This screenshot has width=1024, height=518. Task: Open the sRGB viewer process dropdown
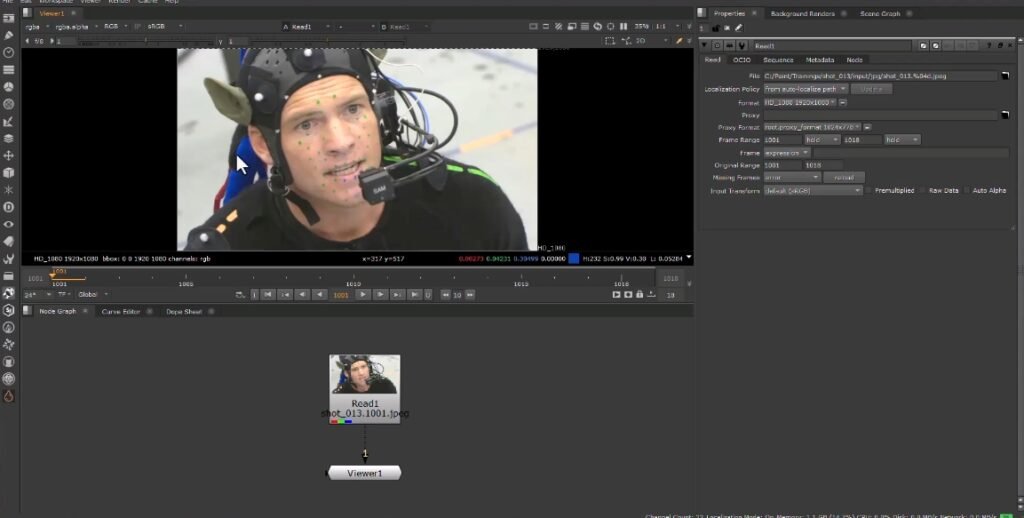click(165, 27)
